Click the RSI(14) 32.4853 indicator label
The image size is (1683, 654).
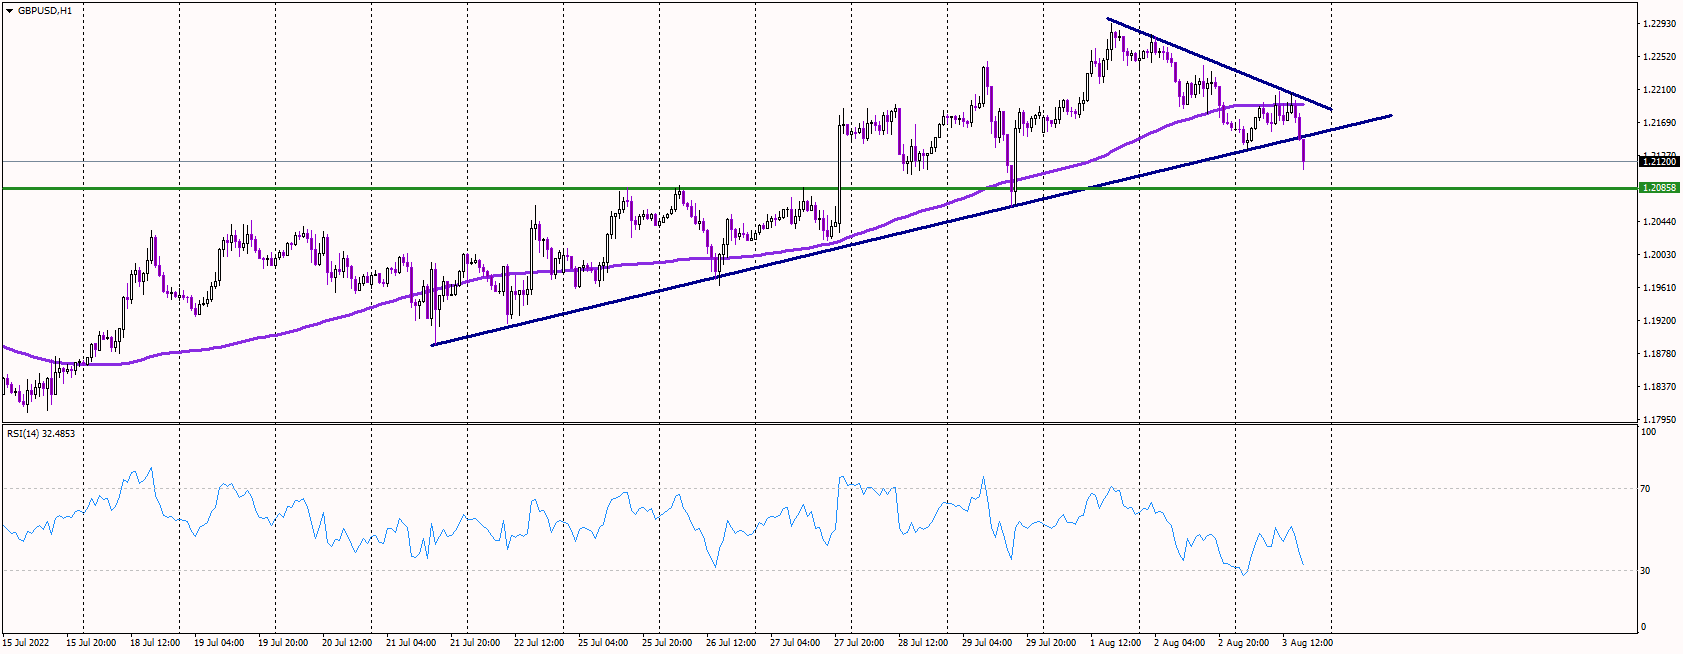click(x=41, y=434)
